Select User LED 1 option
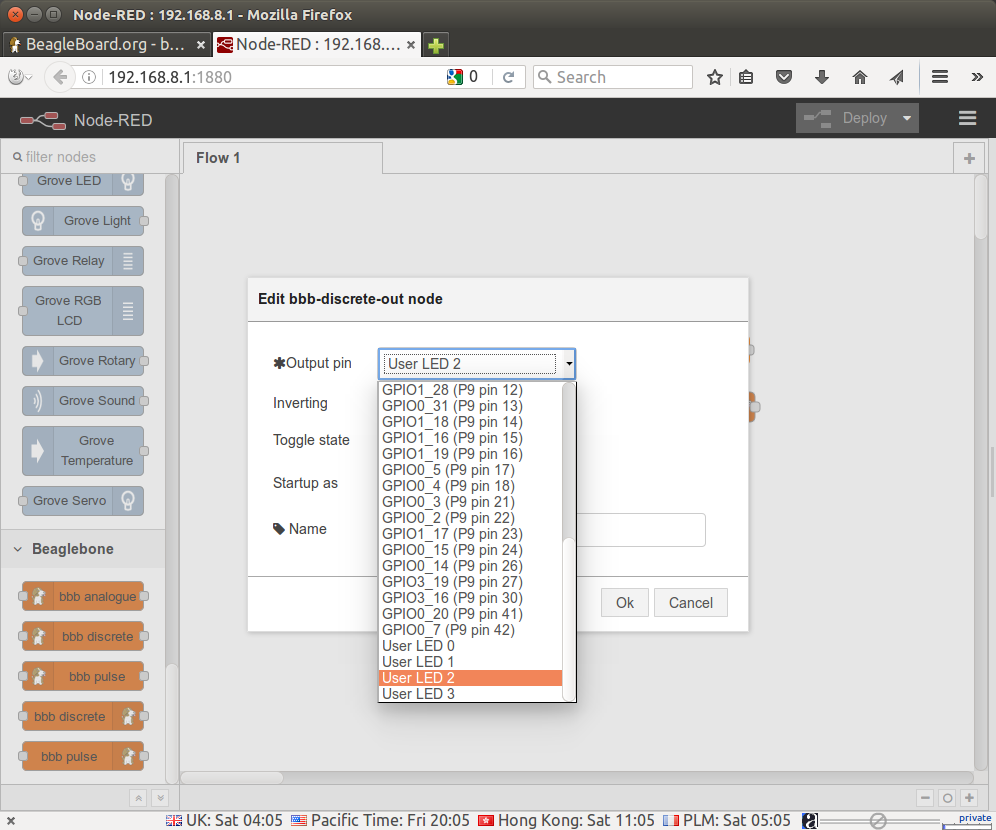The width and height of the screenshot is (996, 830). pos(470,662)
